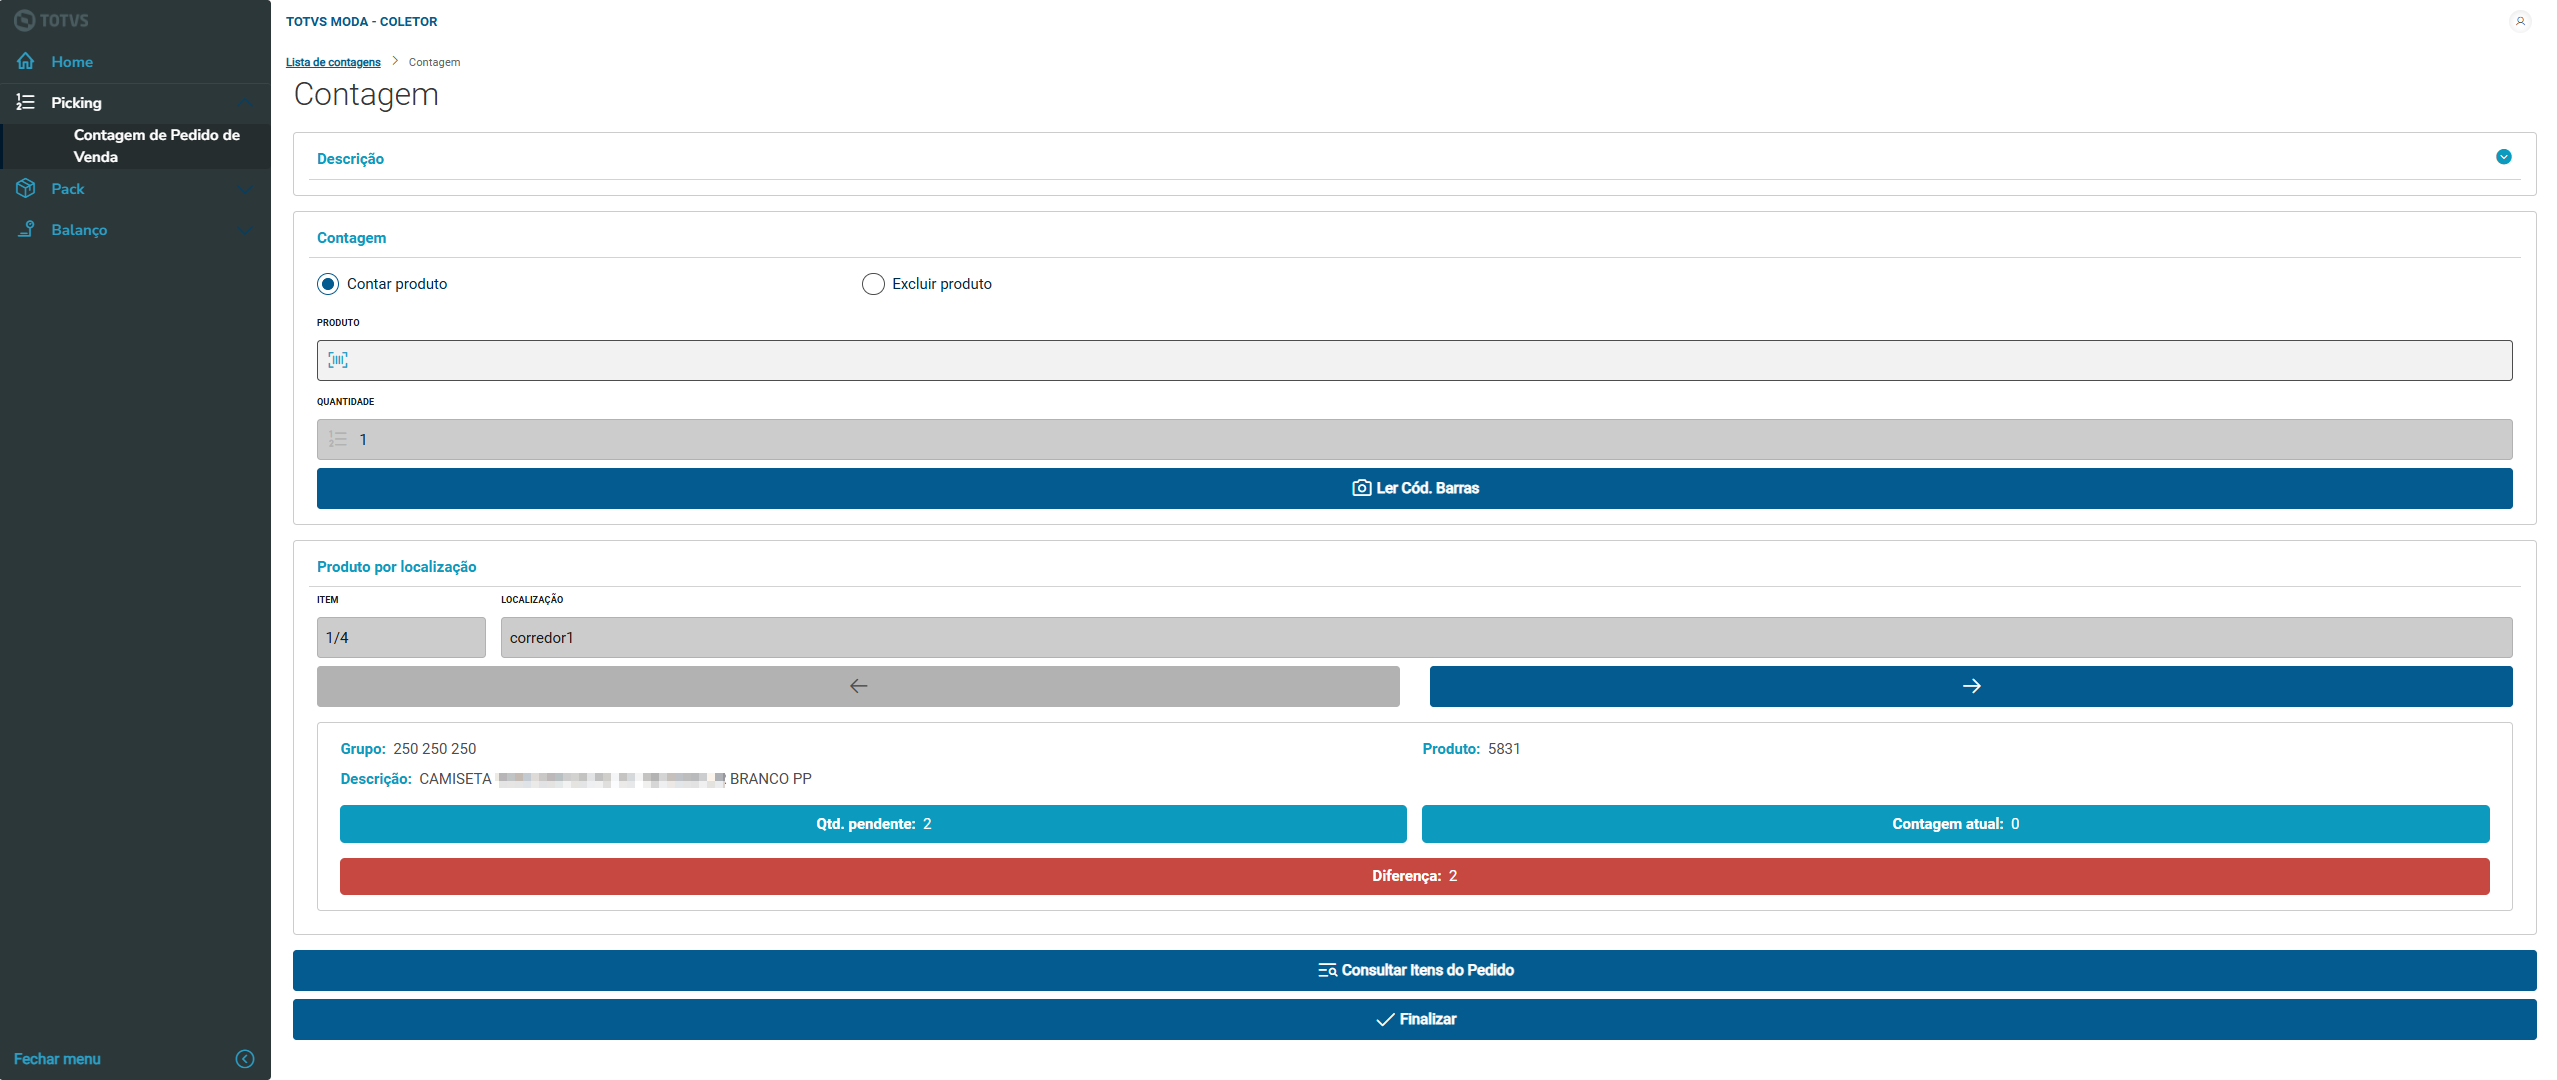
Task: Click the next item arrow button
Action: pyautogui.click(x=1970, y=686)
